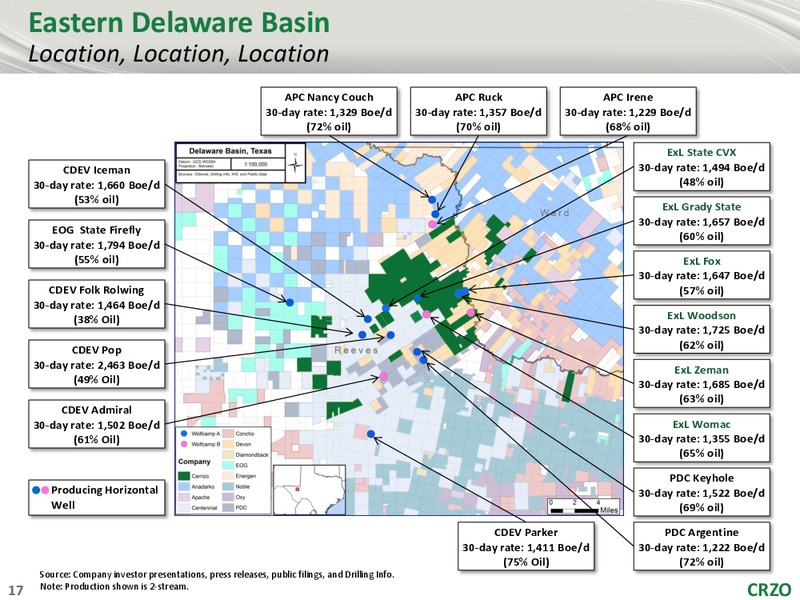The width and height of the screenshot is (800, 600).
Task: Click the CRZO logo text
Action: point(768,590)
